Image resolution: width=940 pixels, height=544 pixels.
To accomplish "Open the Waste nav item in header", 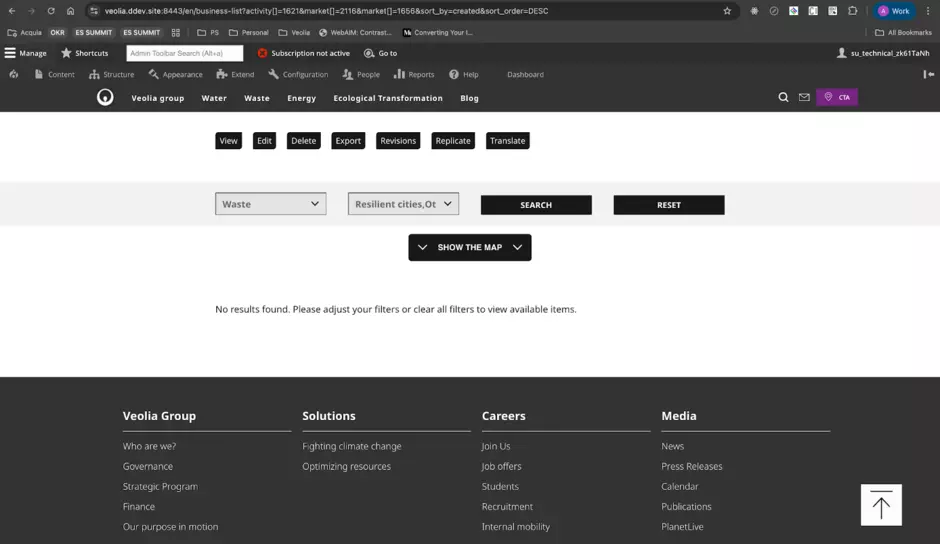I will (257, 98).
